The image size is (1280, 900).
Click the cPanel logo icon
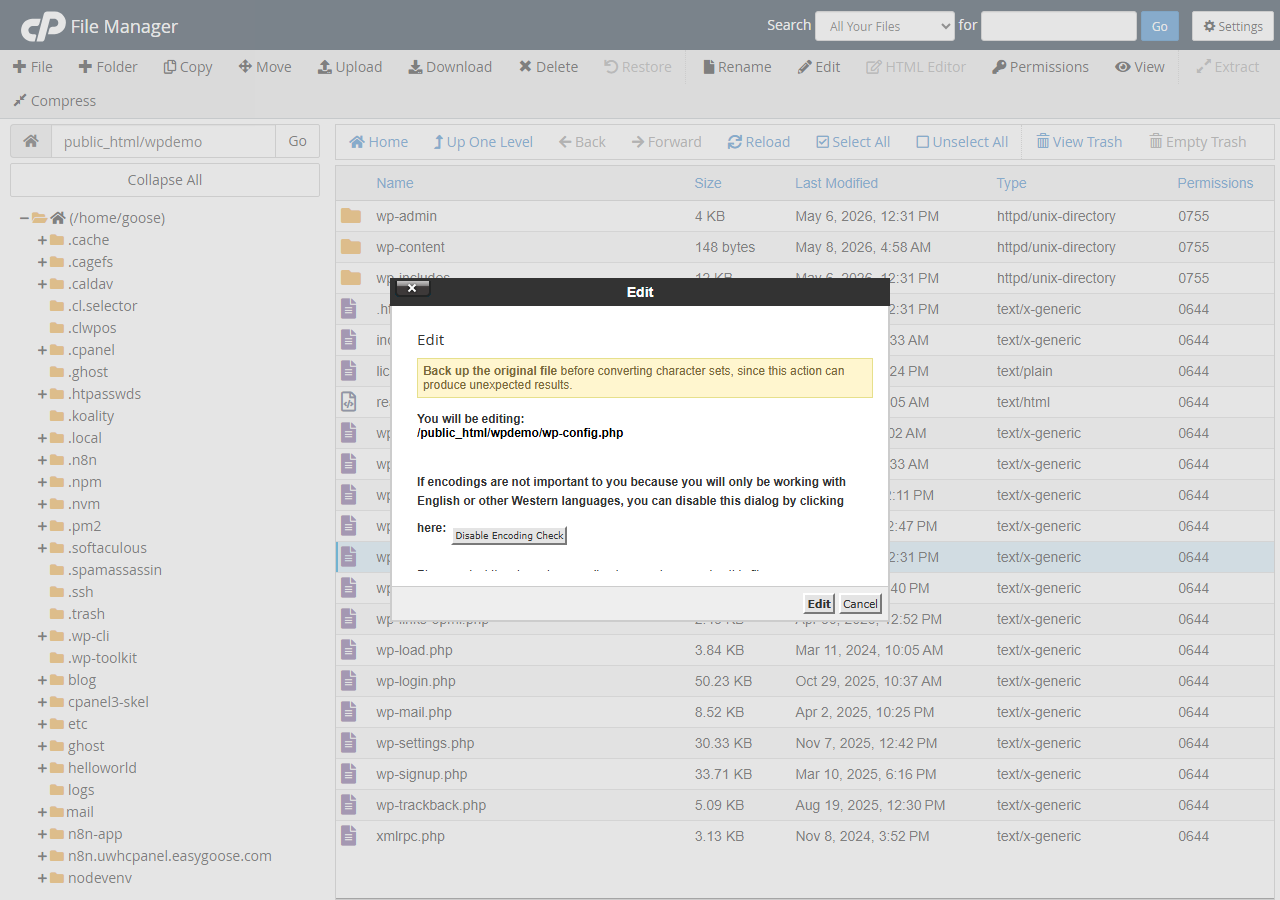coord(42,26)
